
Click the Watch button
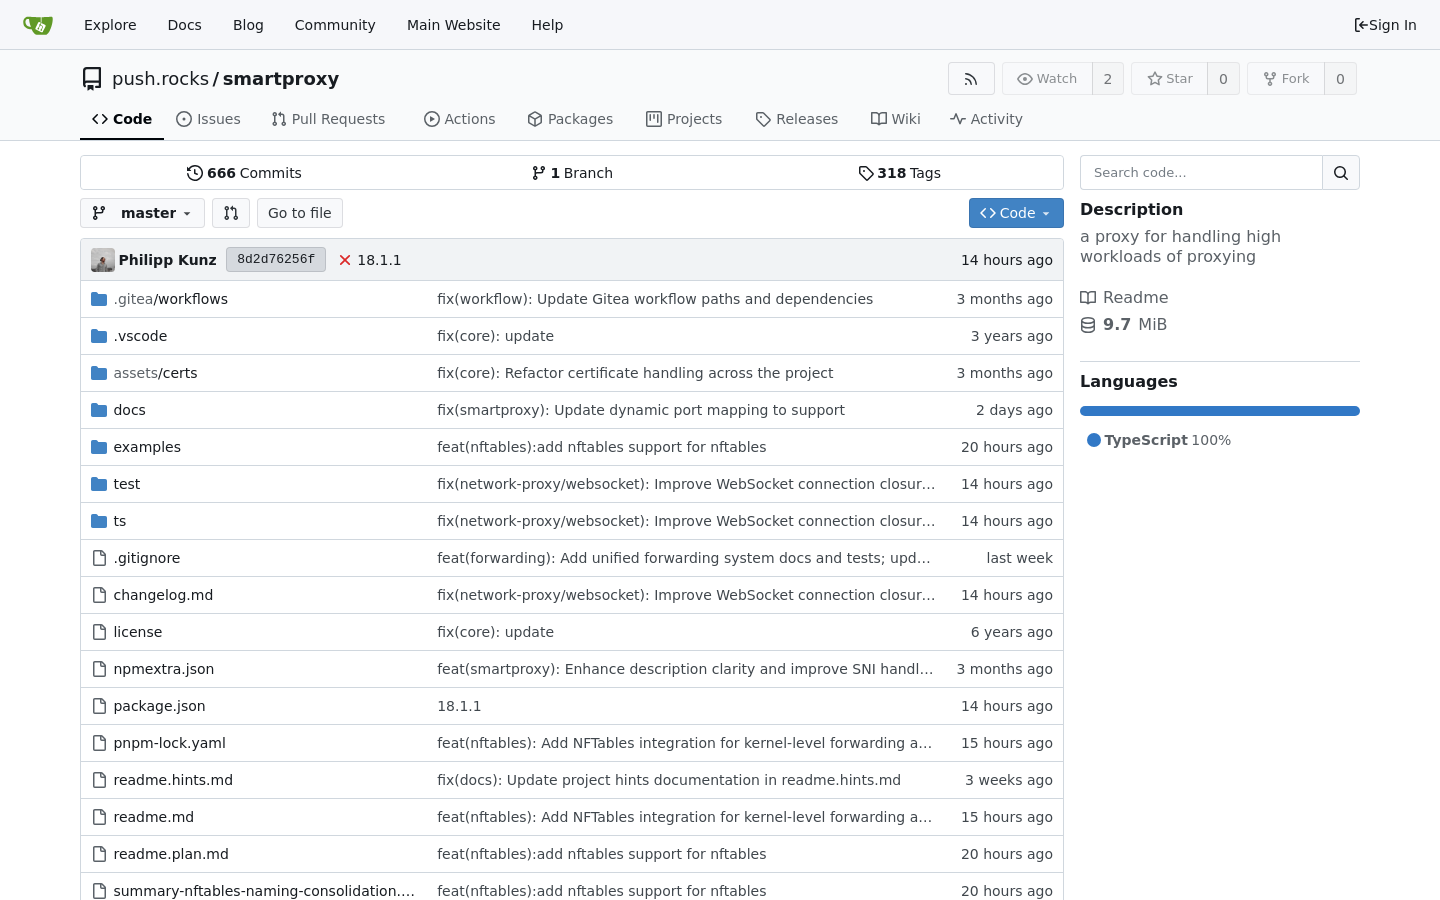pos(1047,79)
